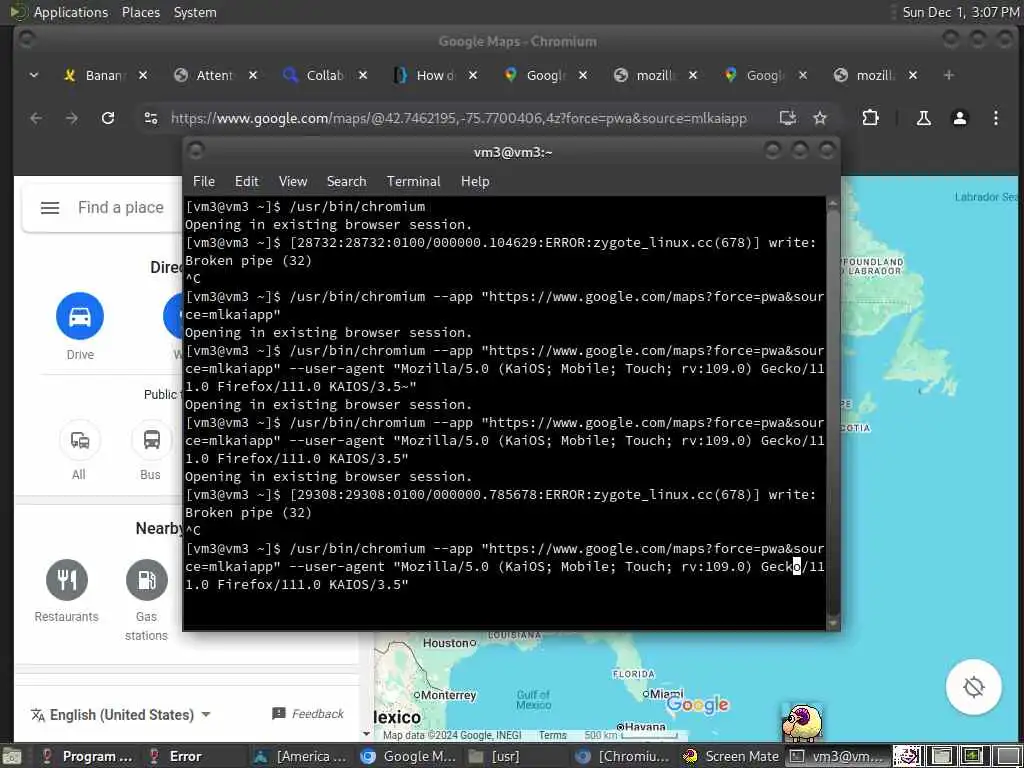Screen dimensions: 1024x768
Task: Open the terminal View menu
Action: (x=293, y=182)
